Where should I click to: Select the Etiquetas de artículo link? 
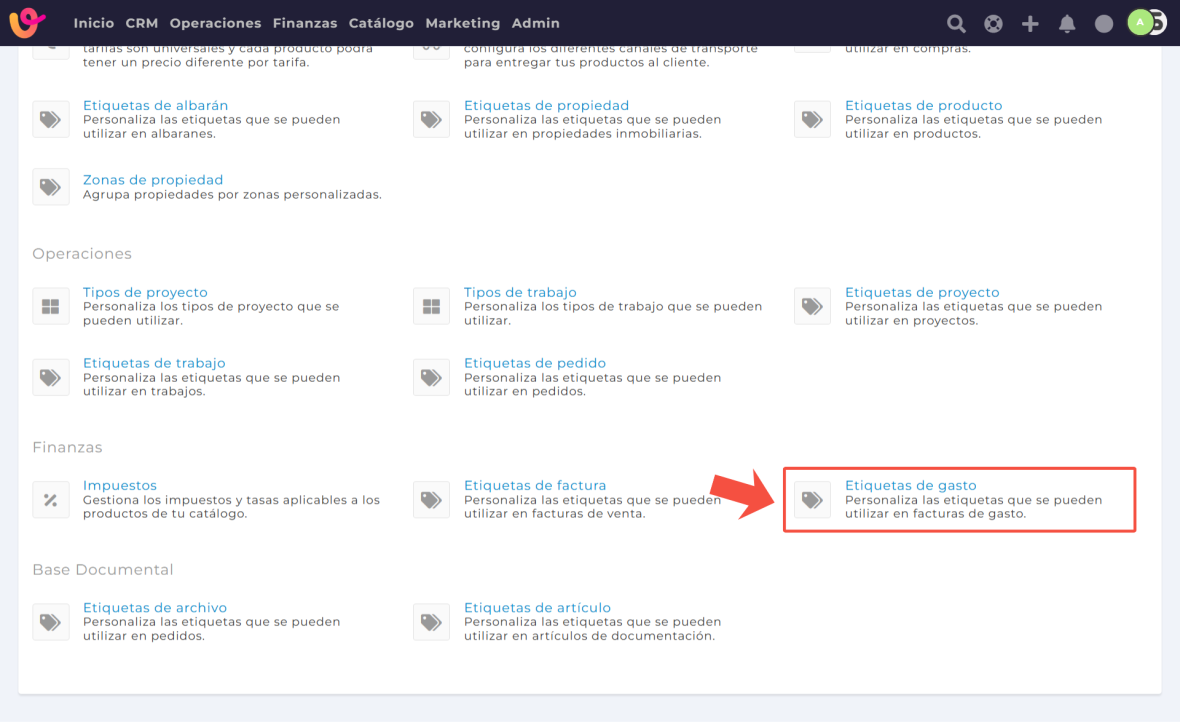point(537,608)
